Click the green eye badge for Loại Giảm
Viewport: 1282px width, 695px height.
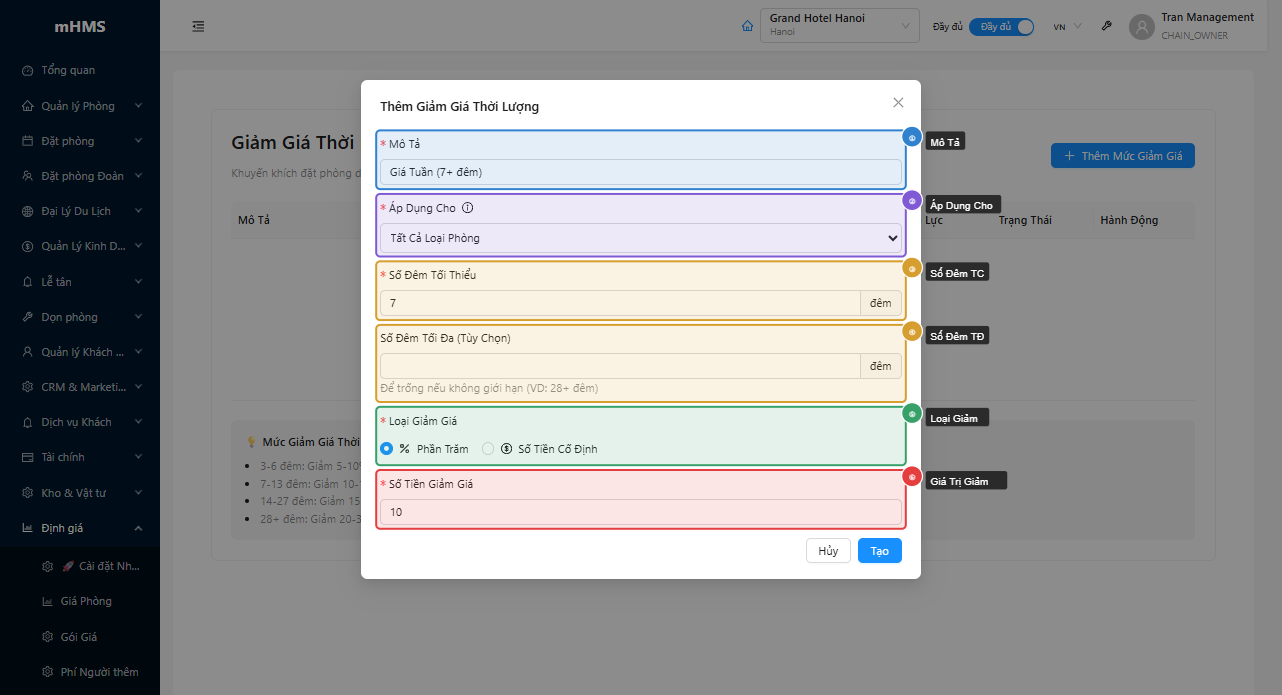[x=912, y=413]
